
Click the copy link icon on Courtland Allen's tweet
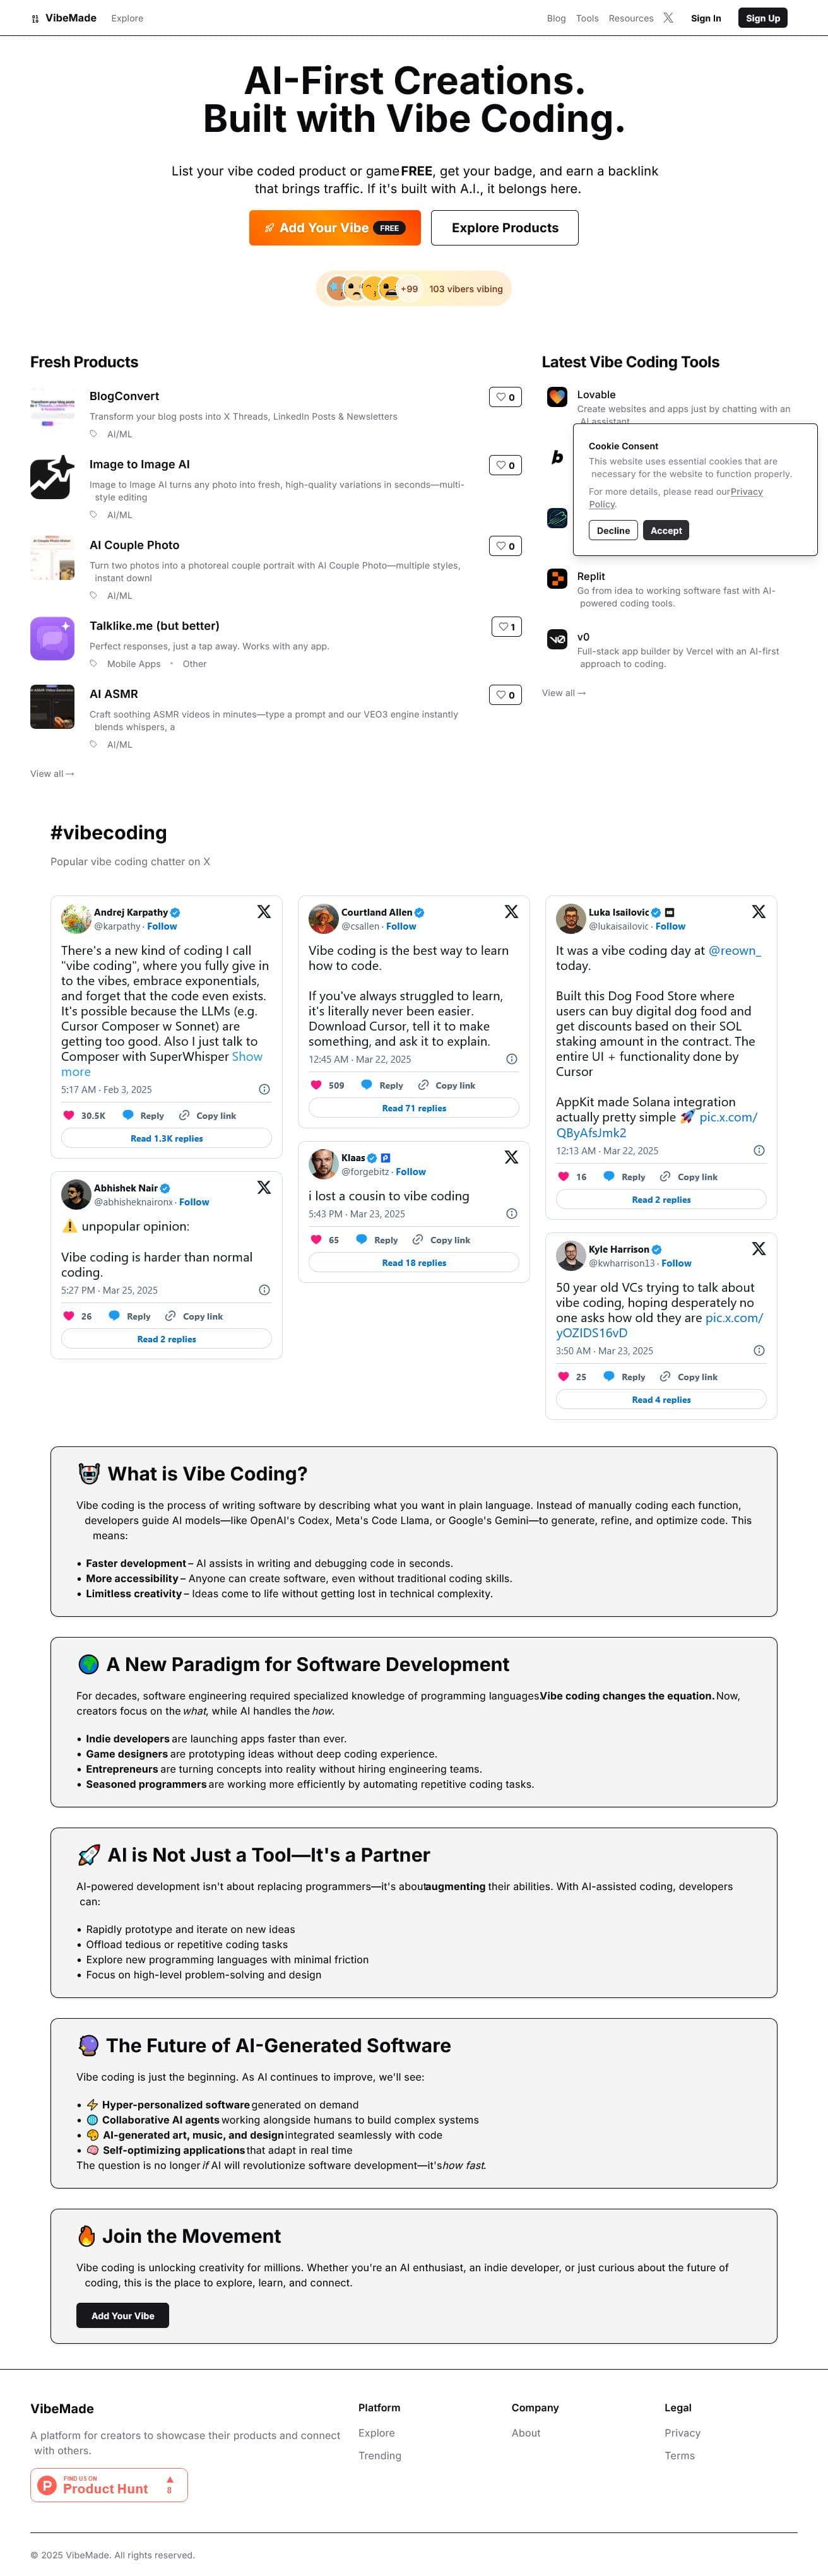click(424, 1085)
